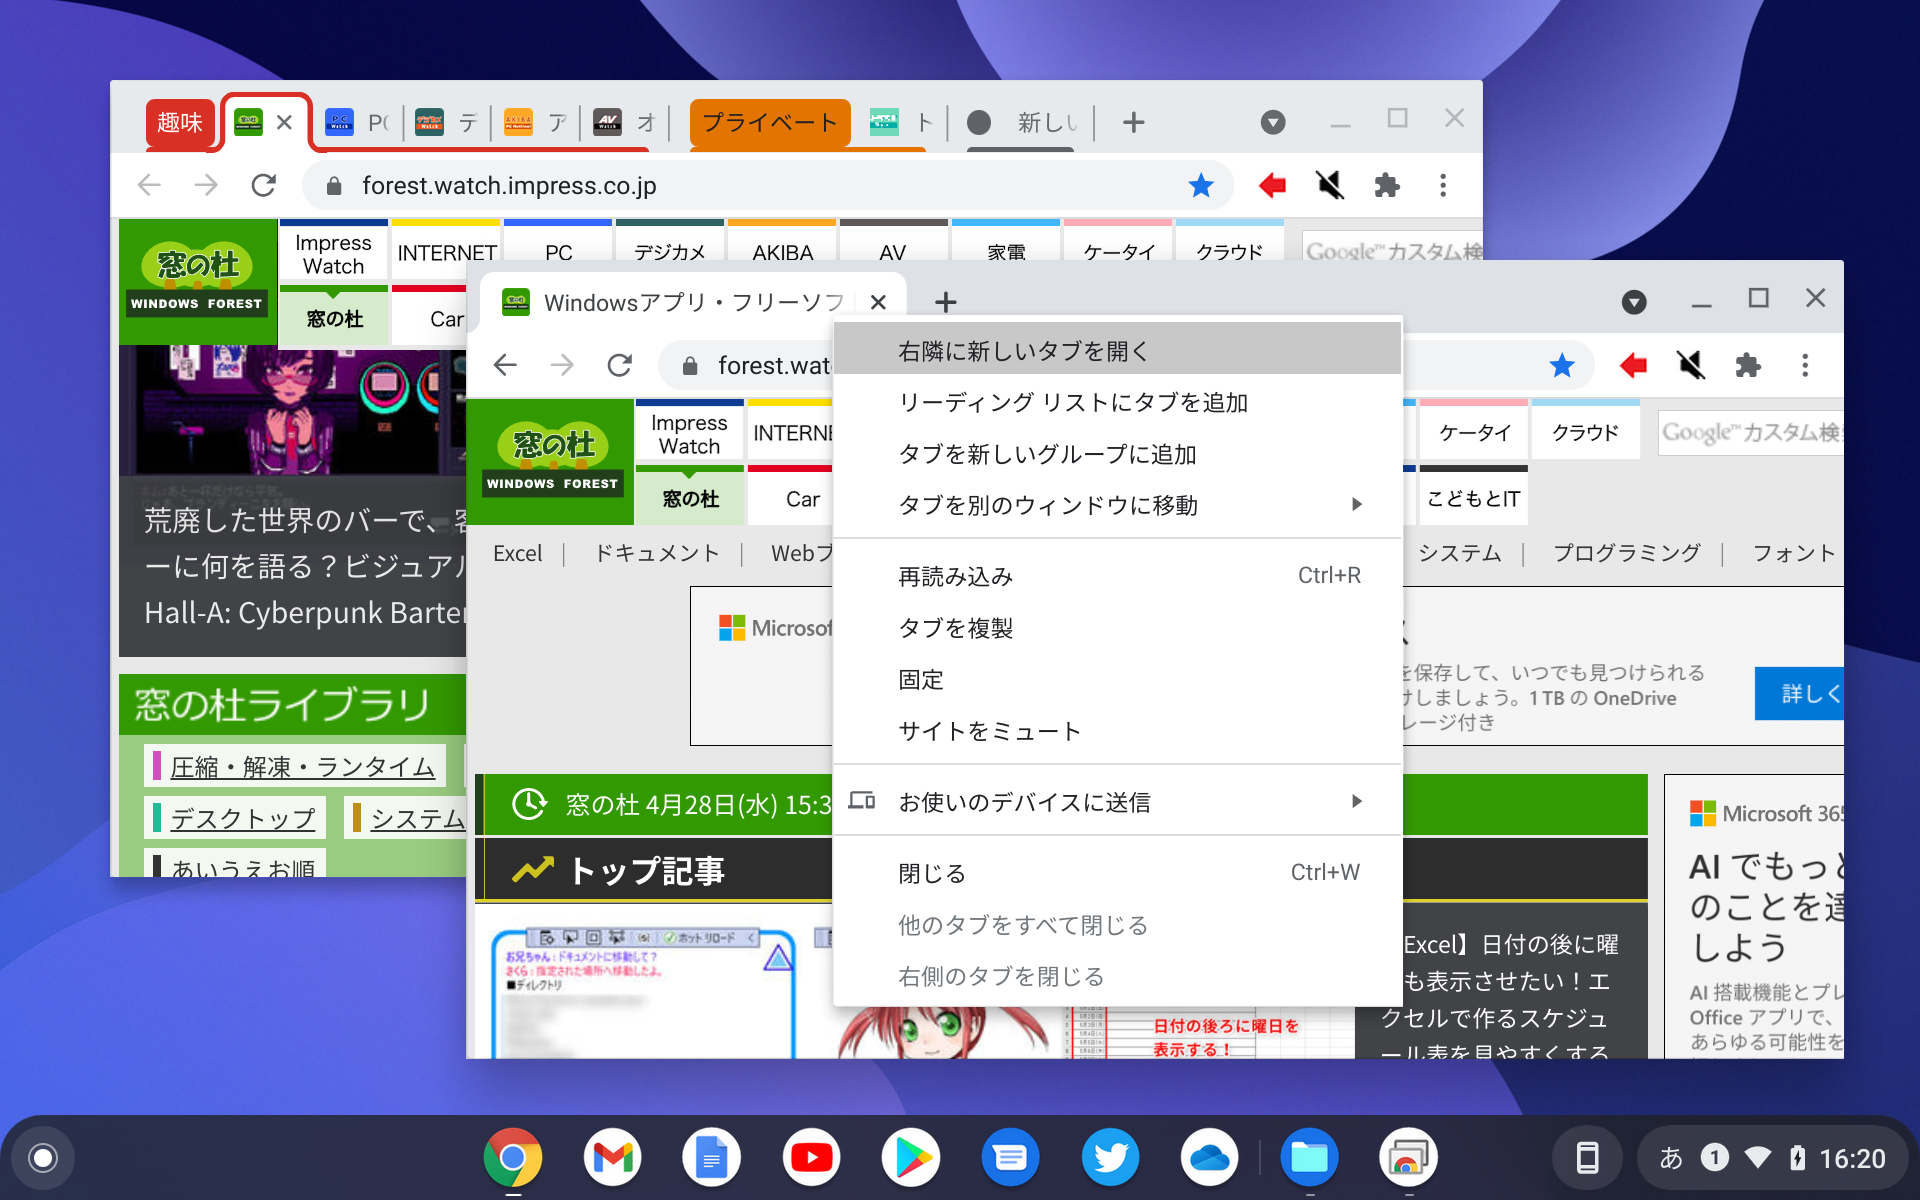1920x1200 pixels.
Task: Bookmark the page using the star icon
Action: click(1560, 365)
